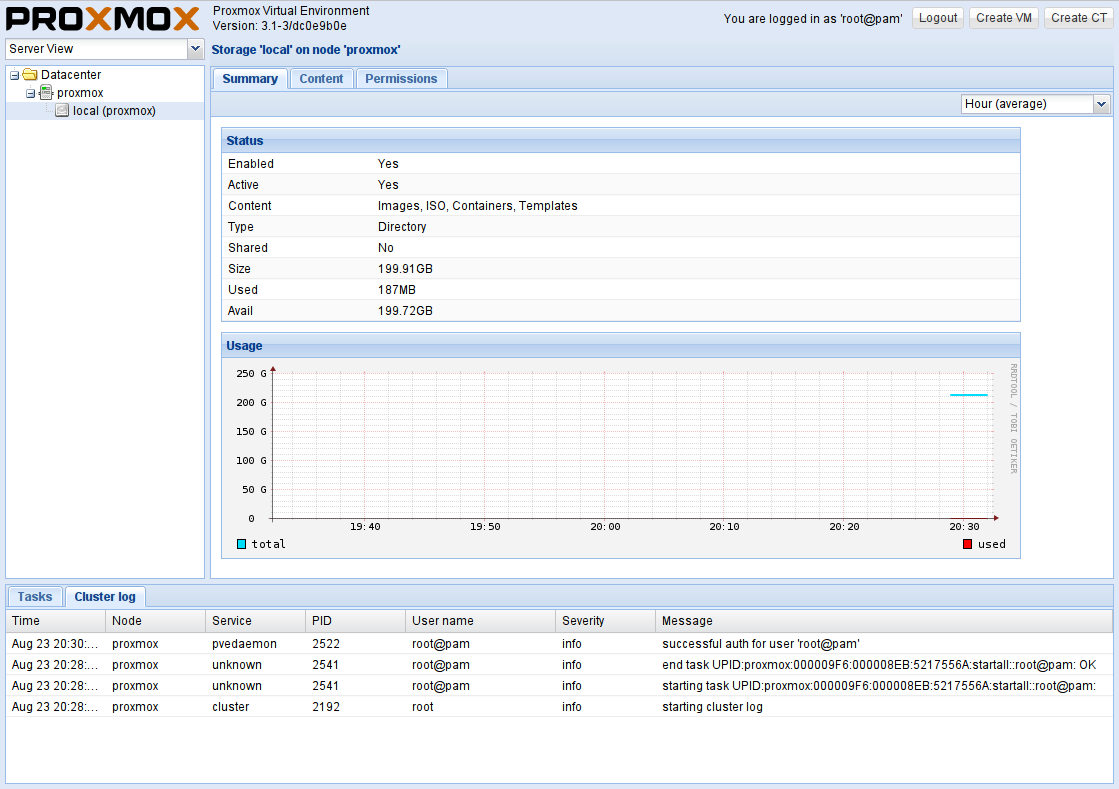This screenshot has width=1119, height=789.
Task: Select the Cluster log tab
Action: click(x=105, y=596)
